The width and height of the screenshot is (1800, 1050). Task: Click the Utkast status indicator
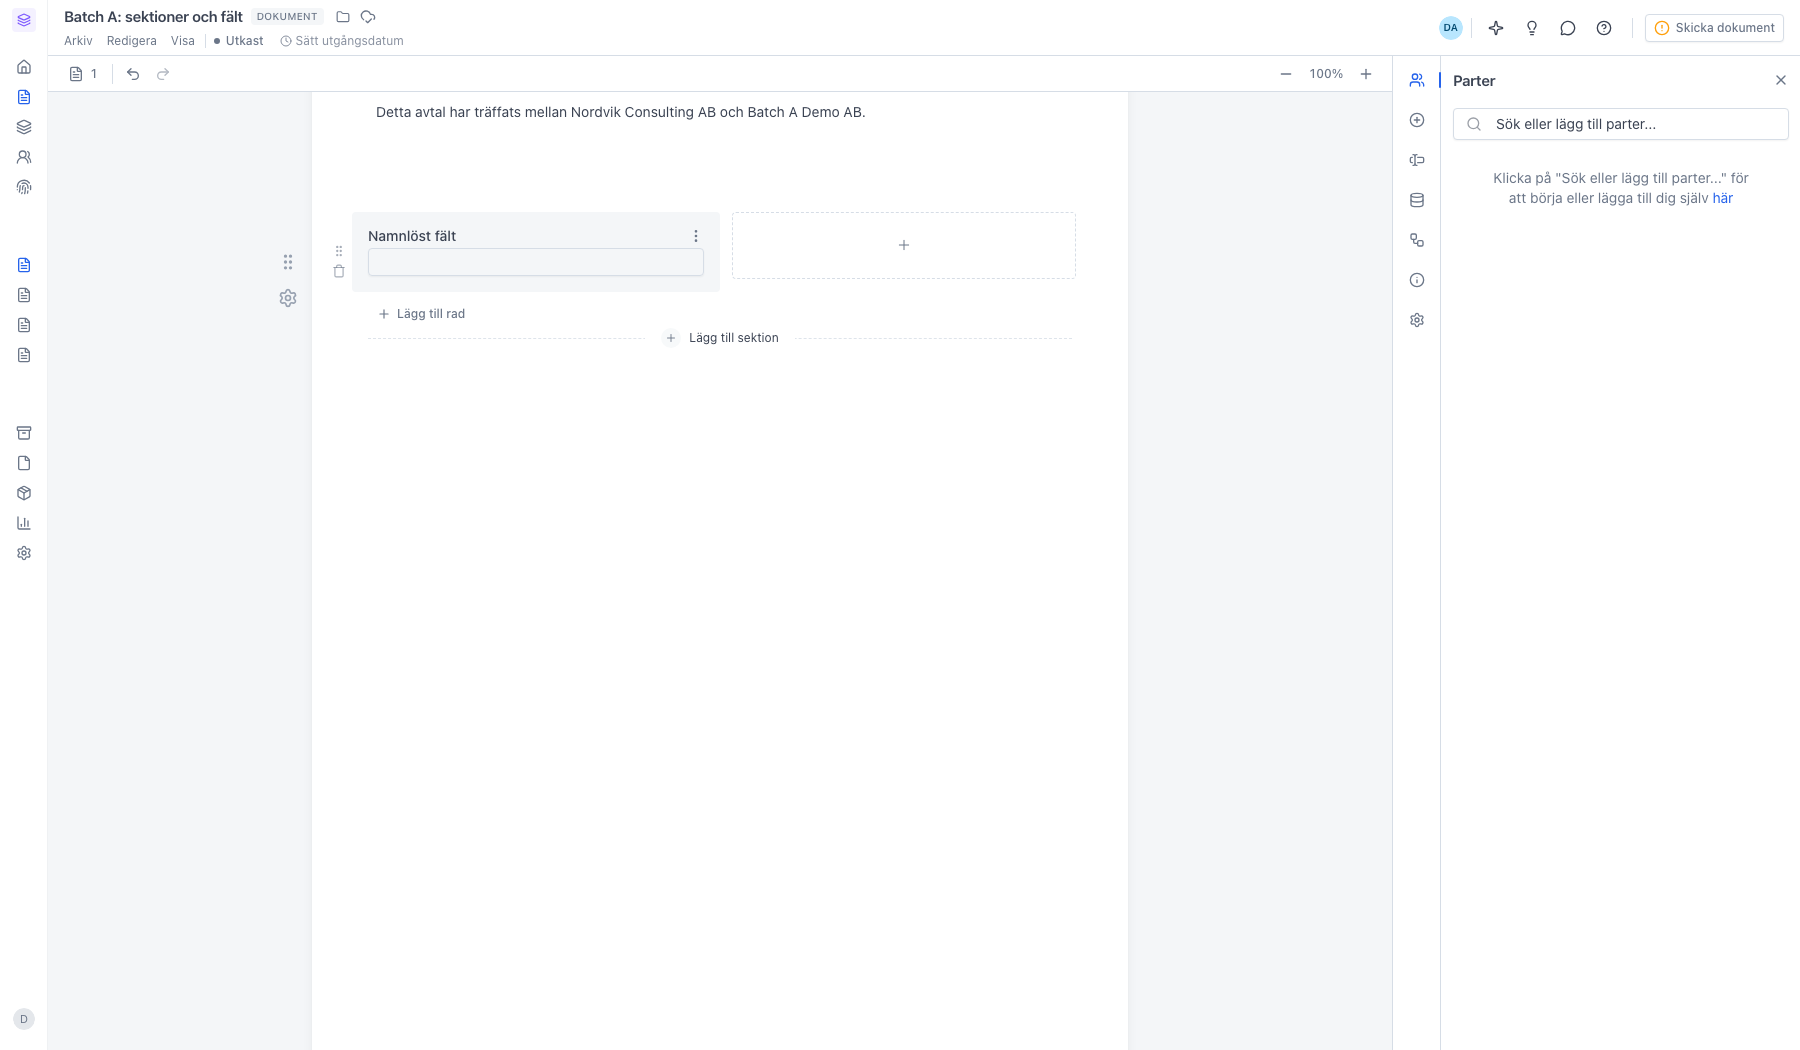click(238, 41)
